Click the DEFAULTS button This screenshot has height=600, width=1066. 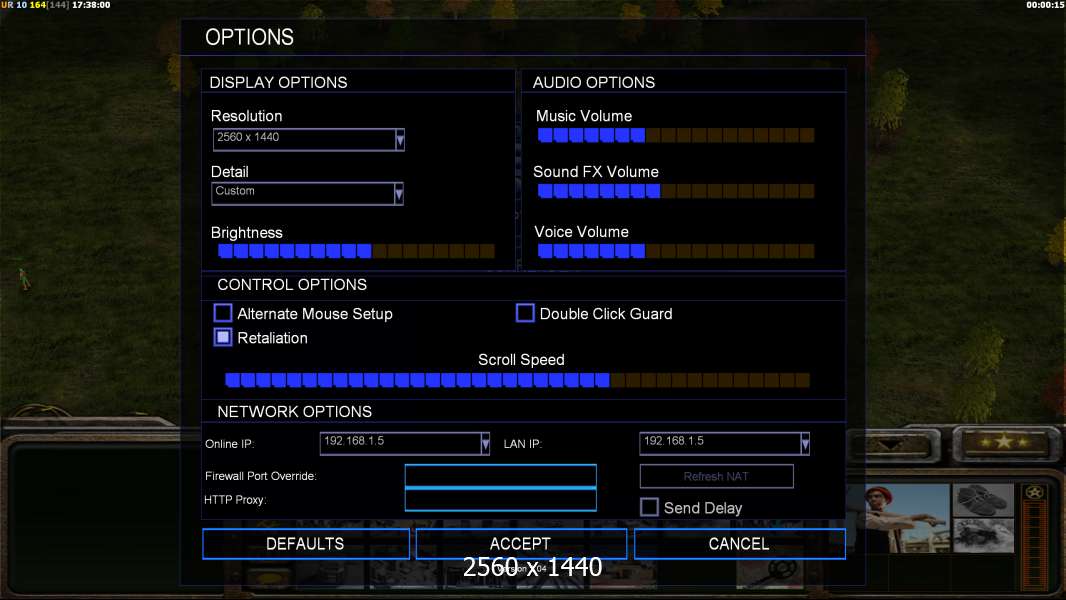tap(306, 544)
